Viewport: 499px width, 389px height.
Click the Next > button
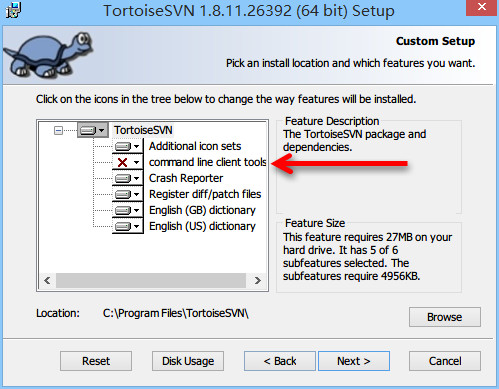pos(354,361)
